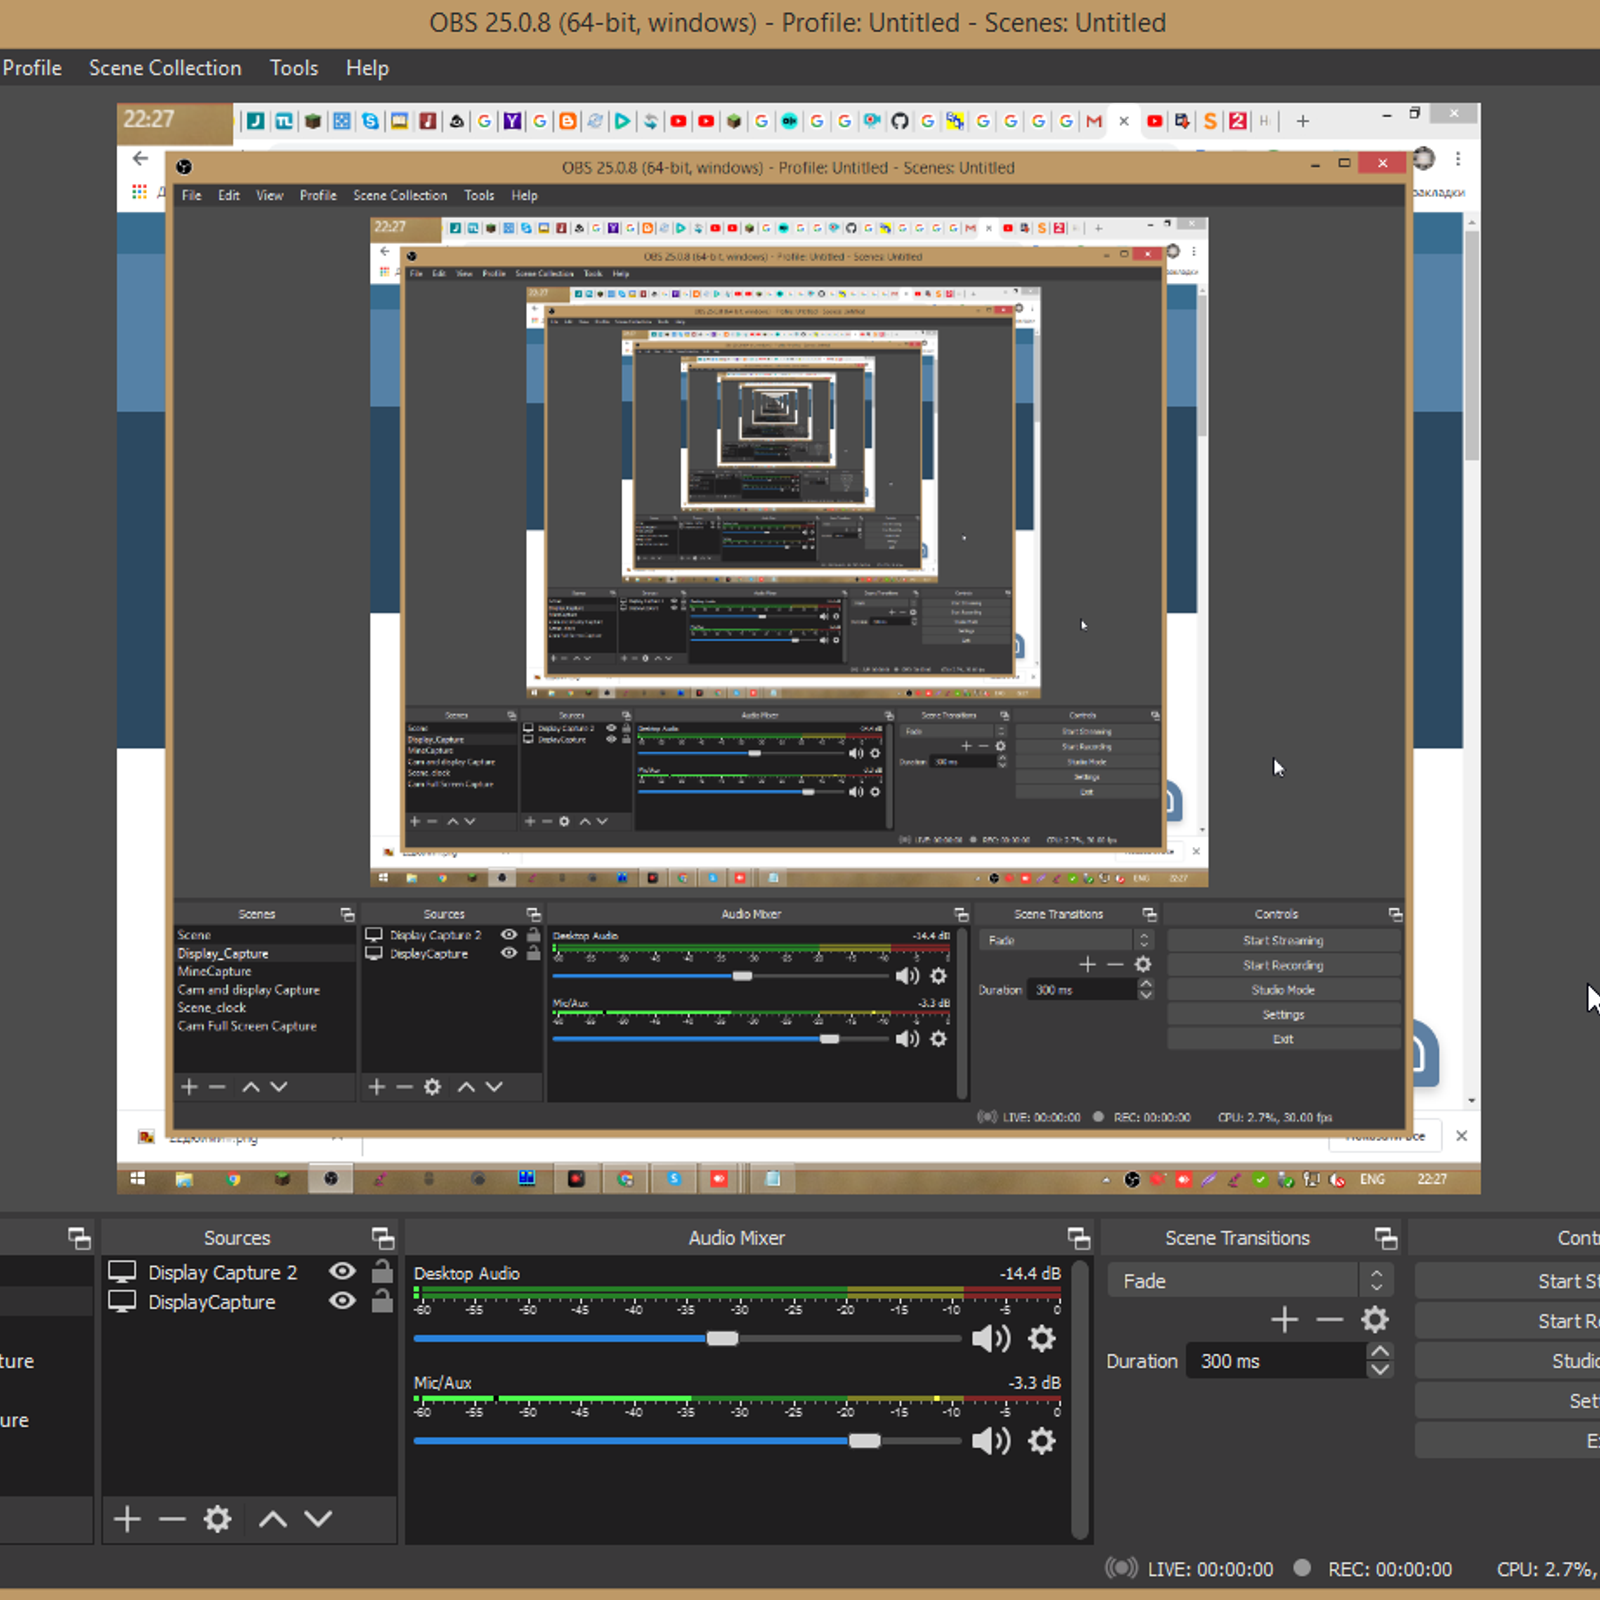Select the GitHub tab in previewed Chrome

[900, 121]
